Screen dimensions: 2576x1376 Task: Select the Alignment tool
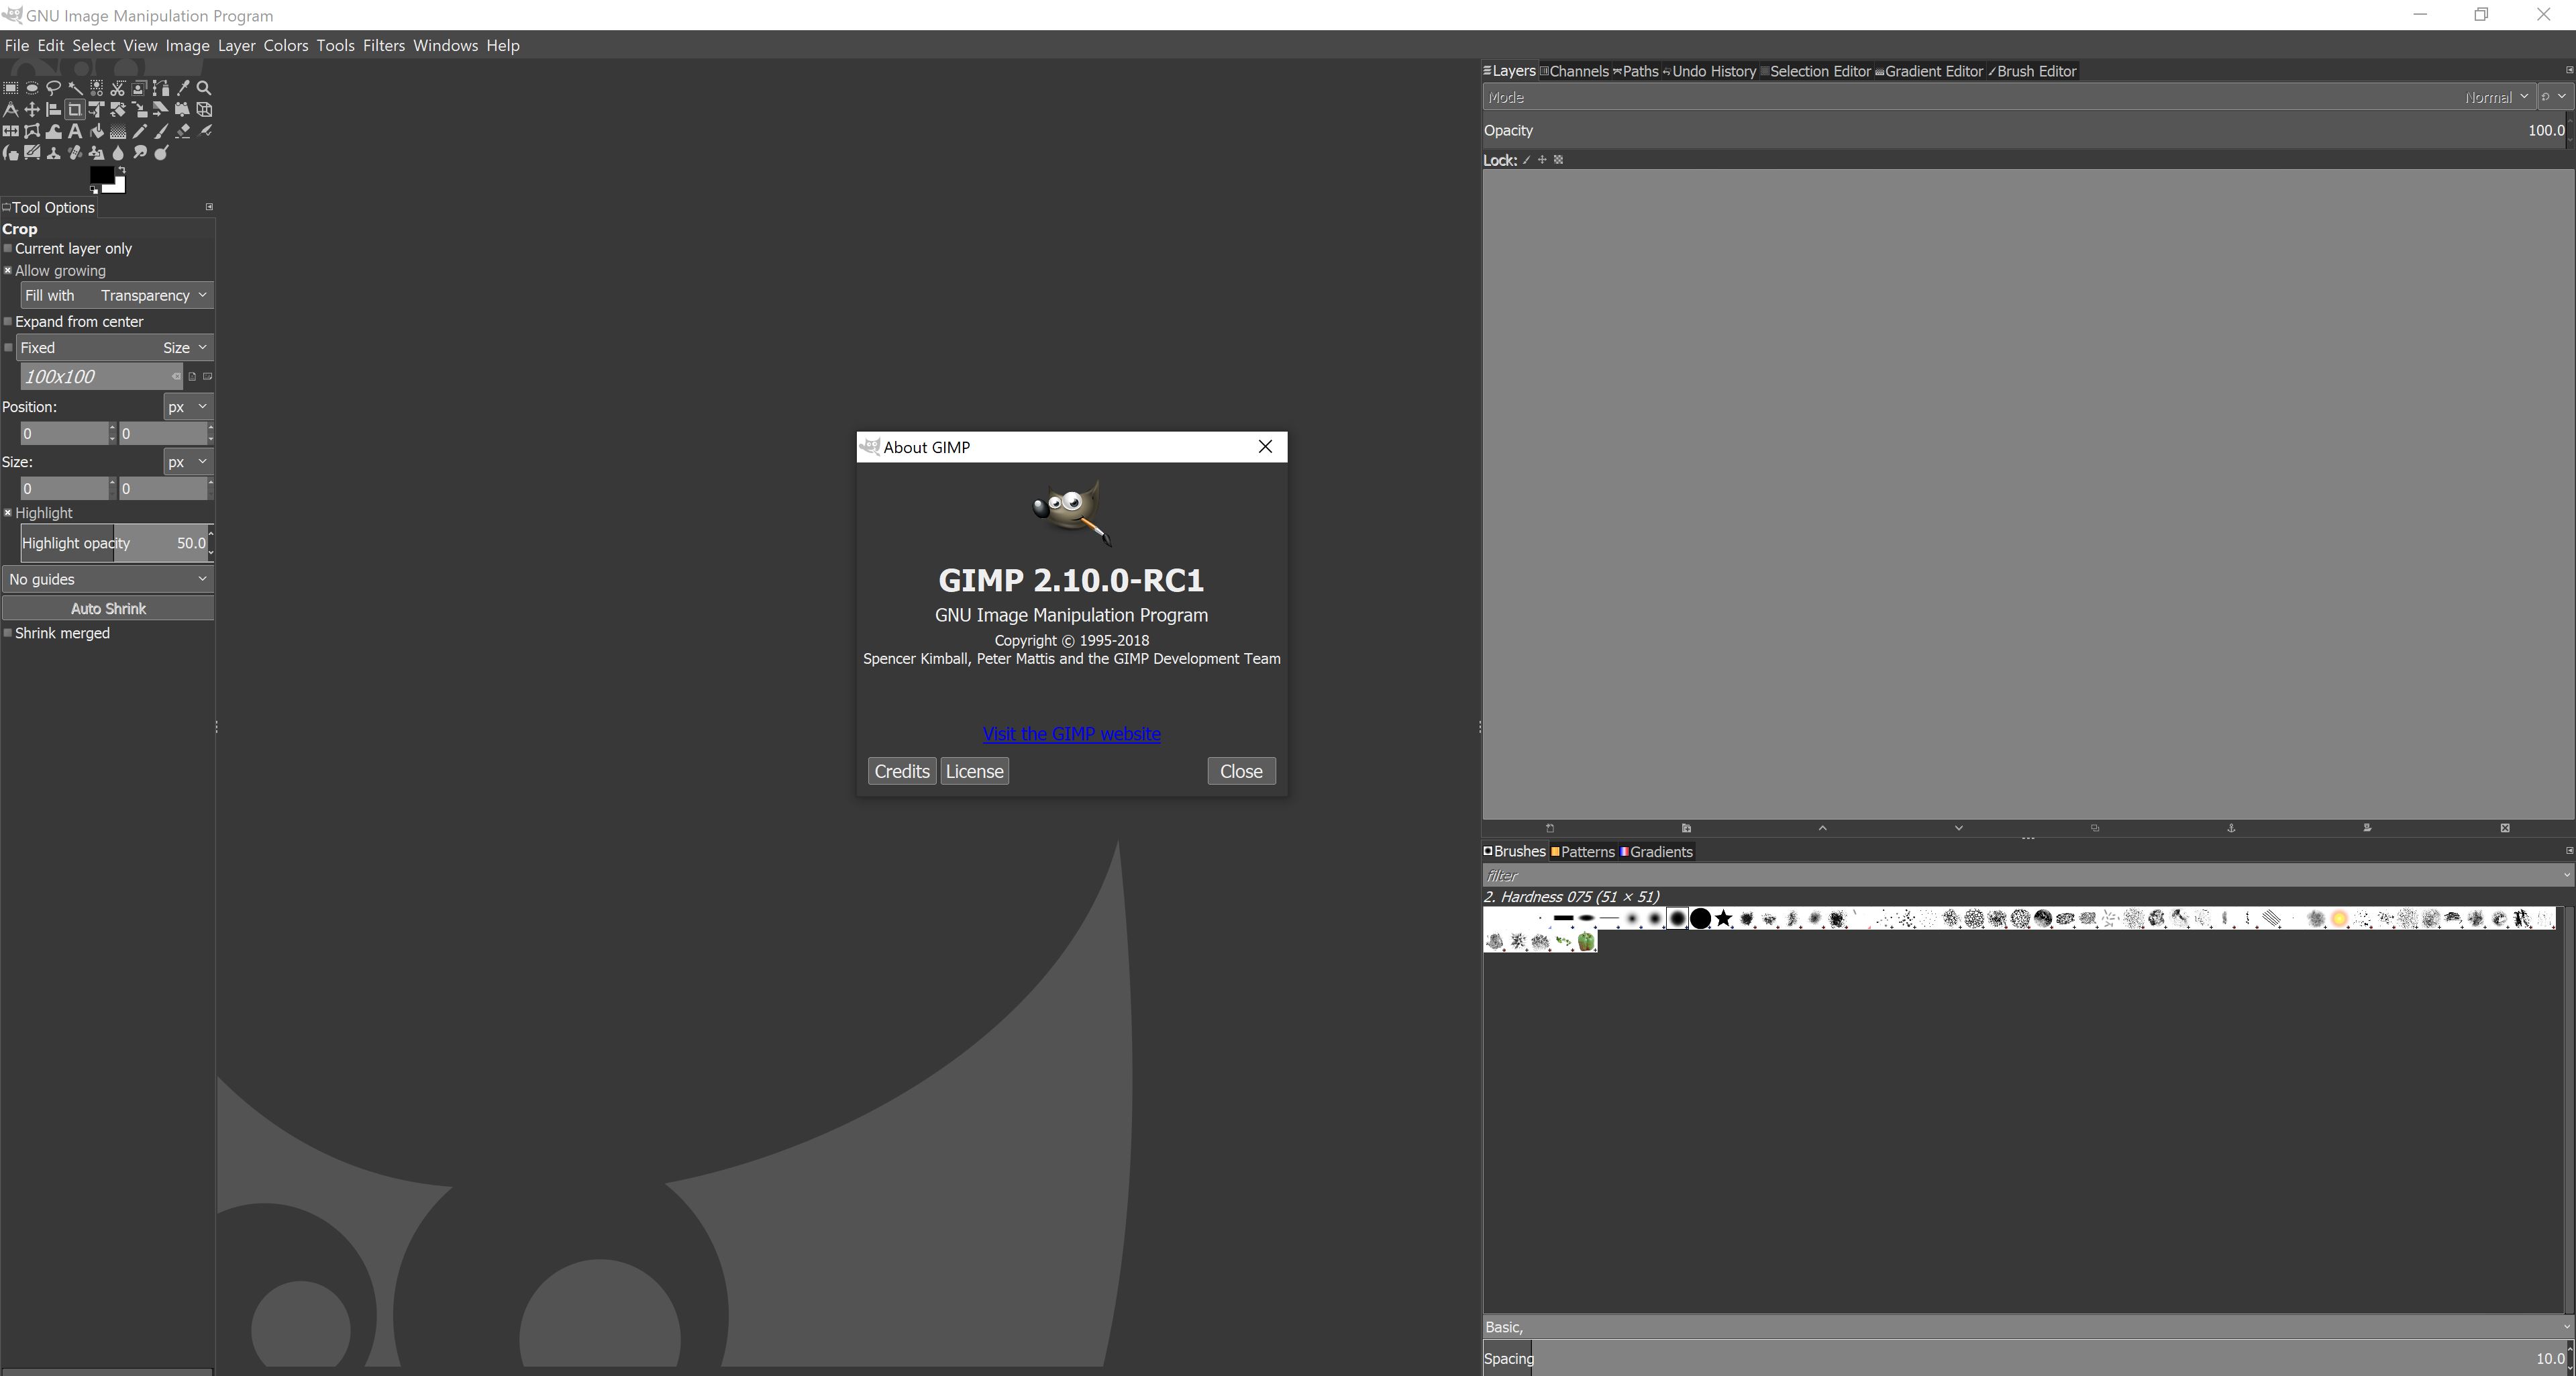pyautogui.click(x=54, y=110)
